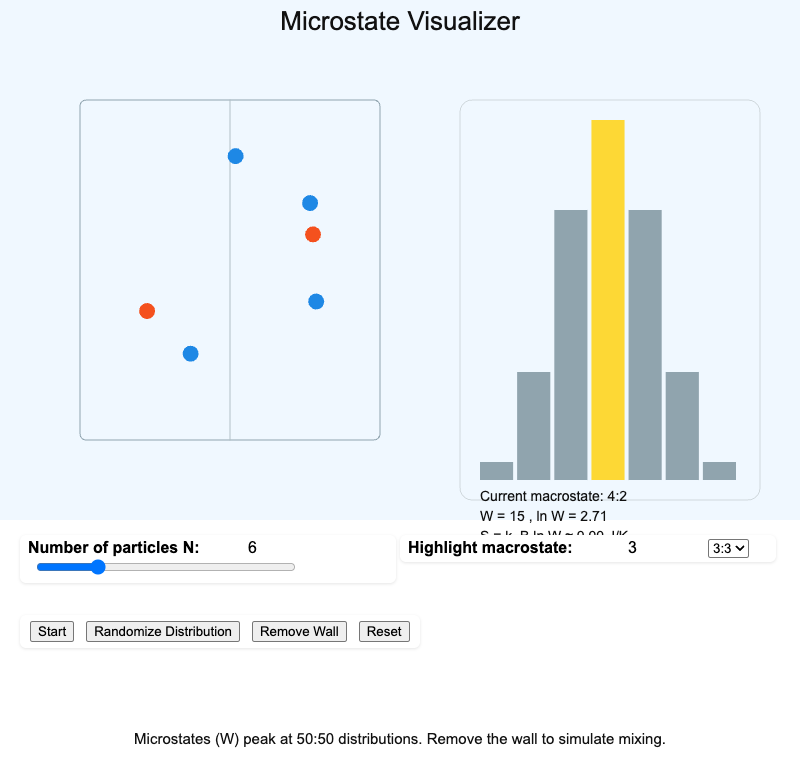This screenshot has height=762, width=800.
Task: Click the Highlight macrostate value 3
Action: click(631, 548)
